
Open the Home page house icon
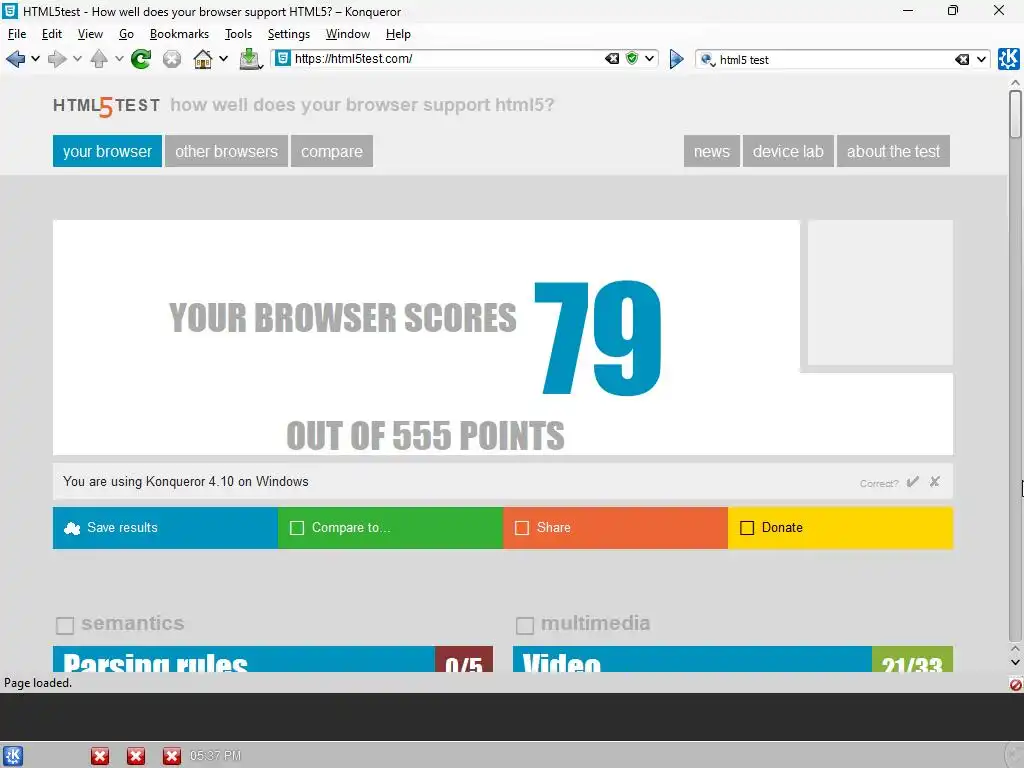(x=202, y=59)
